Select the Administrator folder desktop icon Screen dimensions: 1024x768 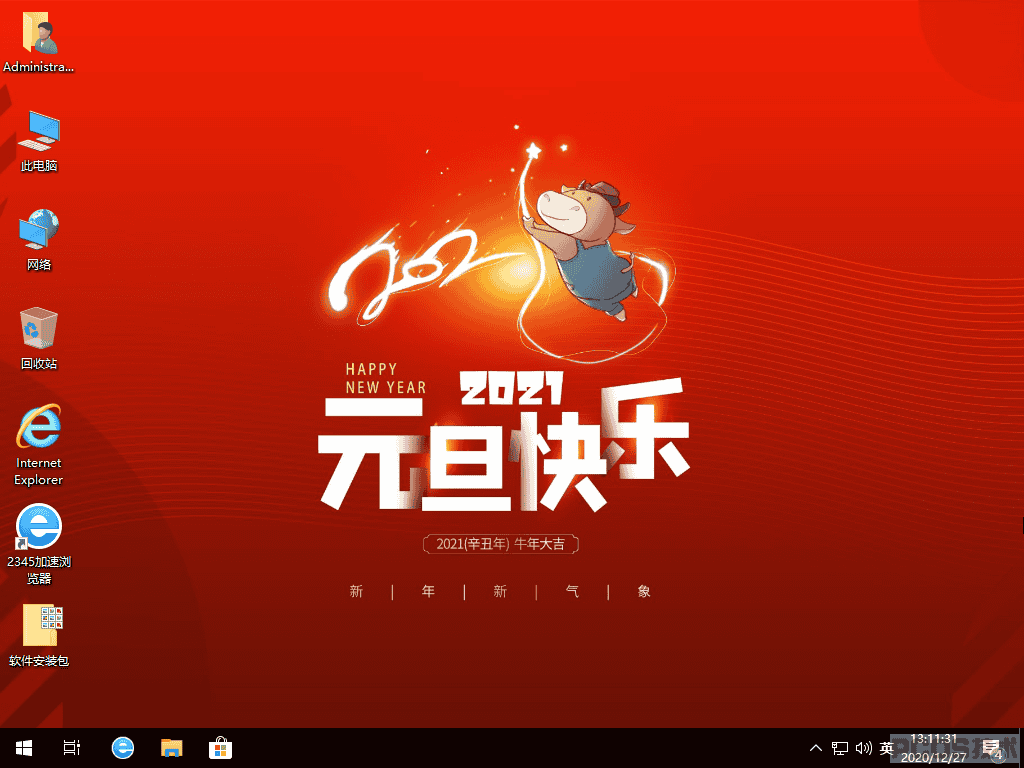(x=39, y=43)
